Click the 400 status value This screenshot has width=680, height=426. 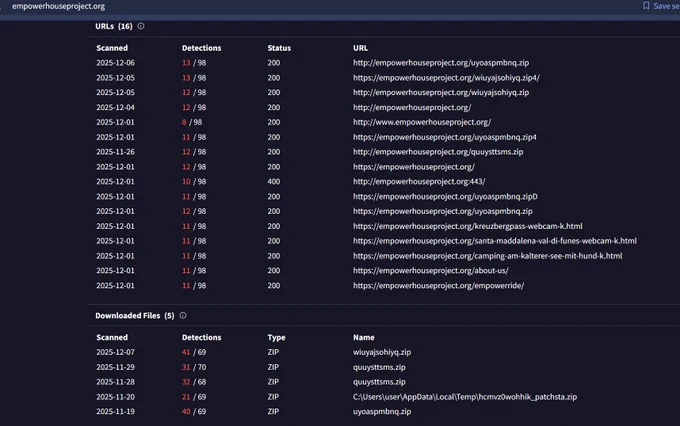tap(274, 181)
